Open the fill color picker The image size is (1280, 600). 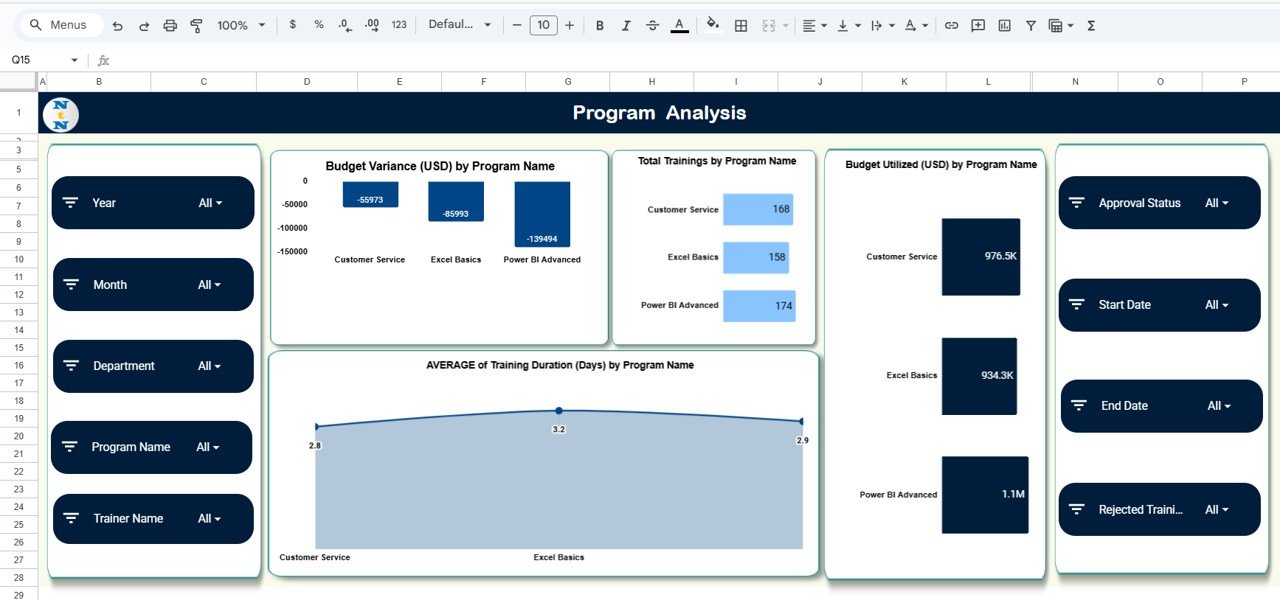click(x=713, y=25)
